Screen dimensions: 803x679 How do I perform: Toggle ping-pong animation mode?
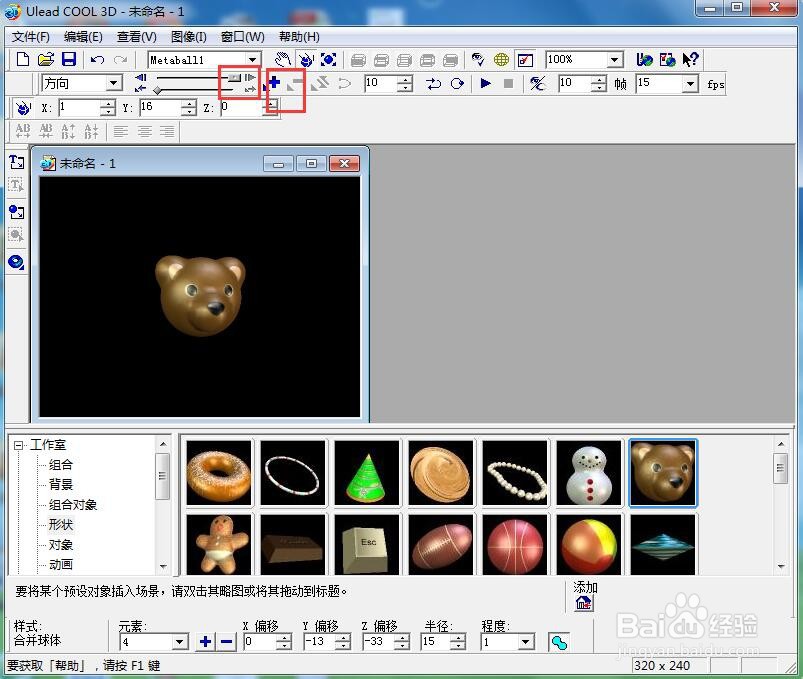tap(433, 83)
